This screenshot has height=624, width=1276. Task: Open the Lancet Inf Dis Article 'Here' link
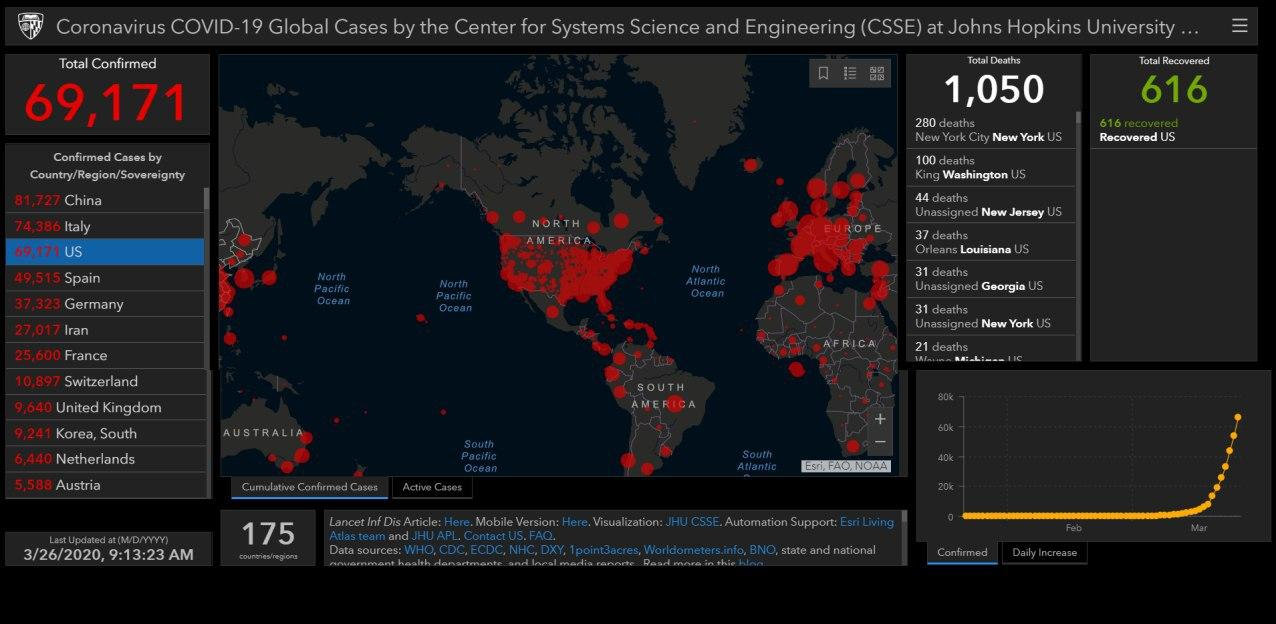(456, 522)
